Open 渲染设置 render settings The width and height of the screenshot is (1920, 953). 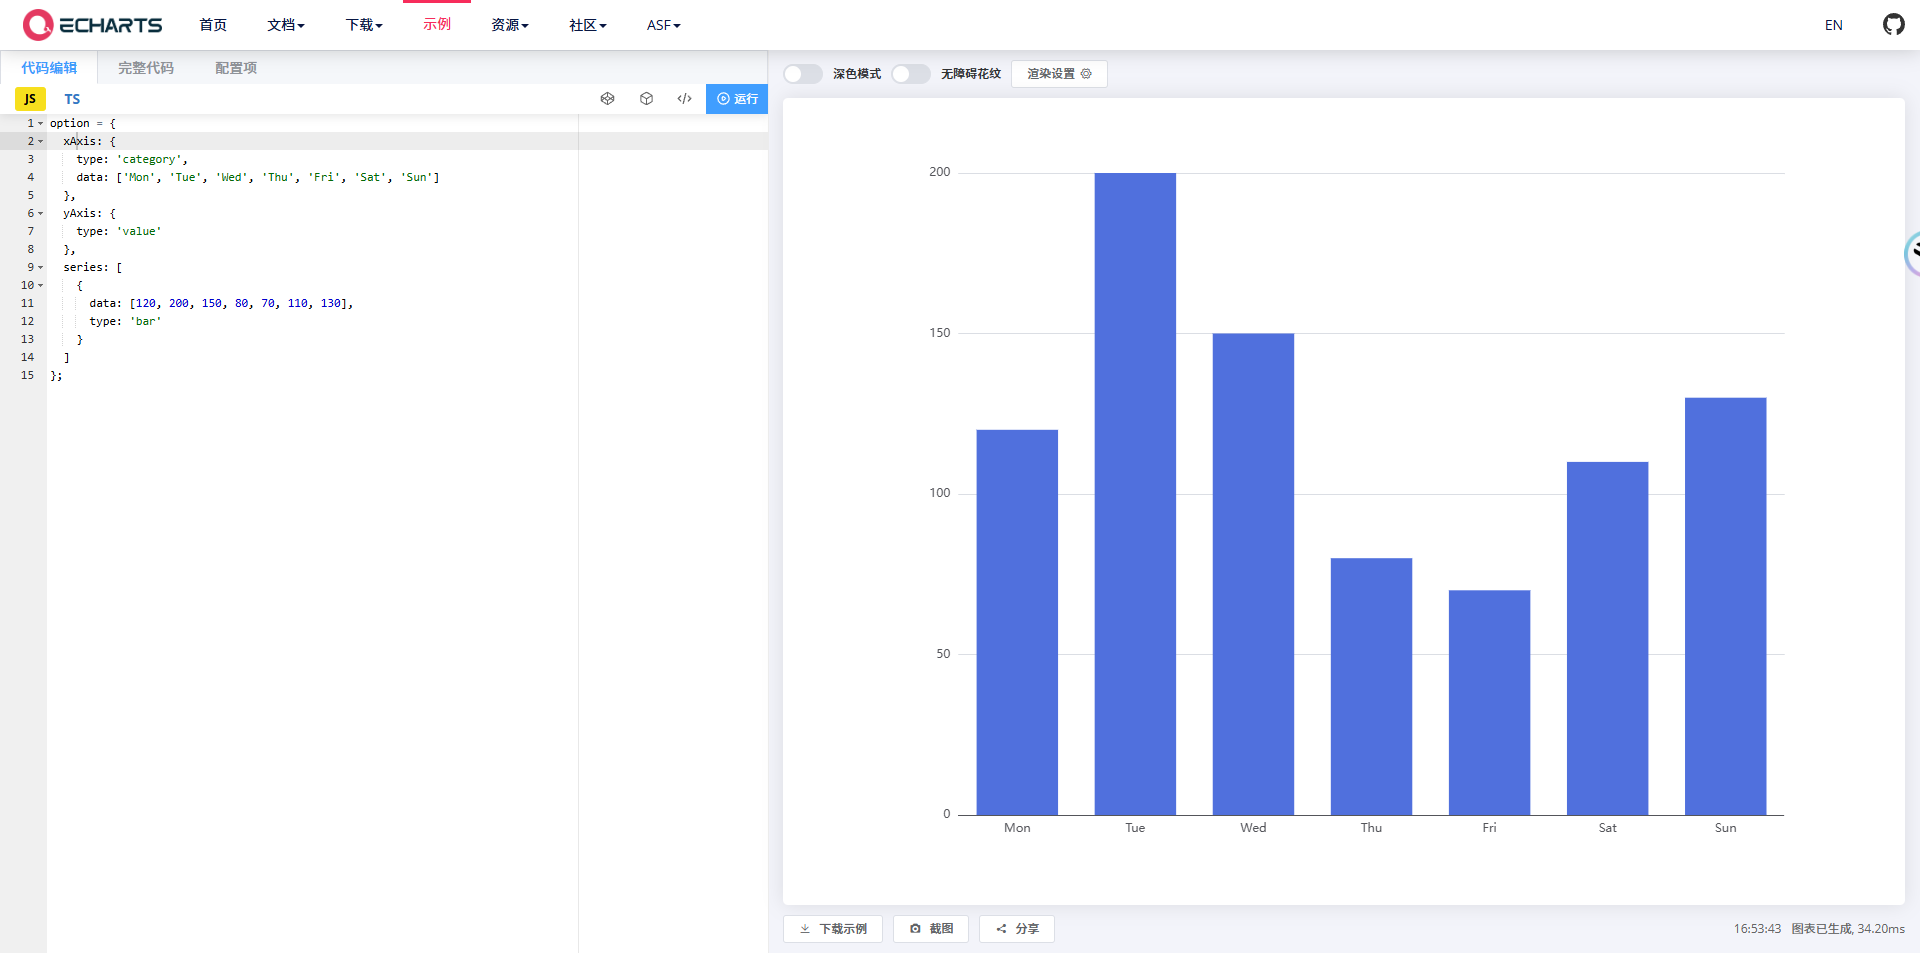(x=1059, y=74)
